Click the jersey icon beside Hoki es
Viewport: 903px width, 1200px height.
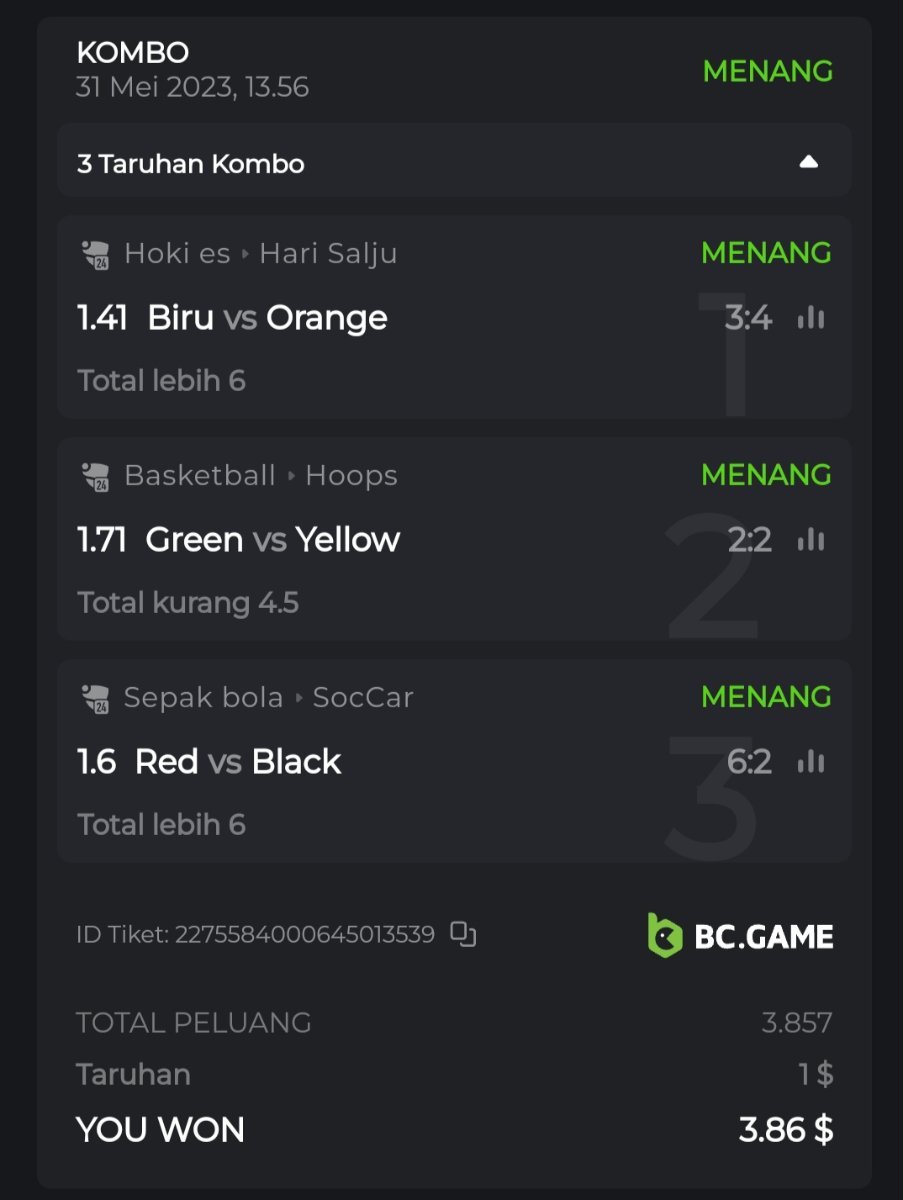pyautogui.click(x=95, y=254)
